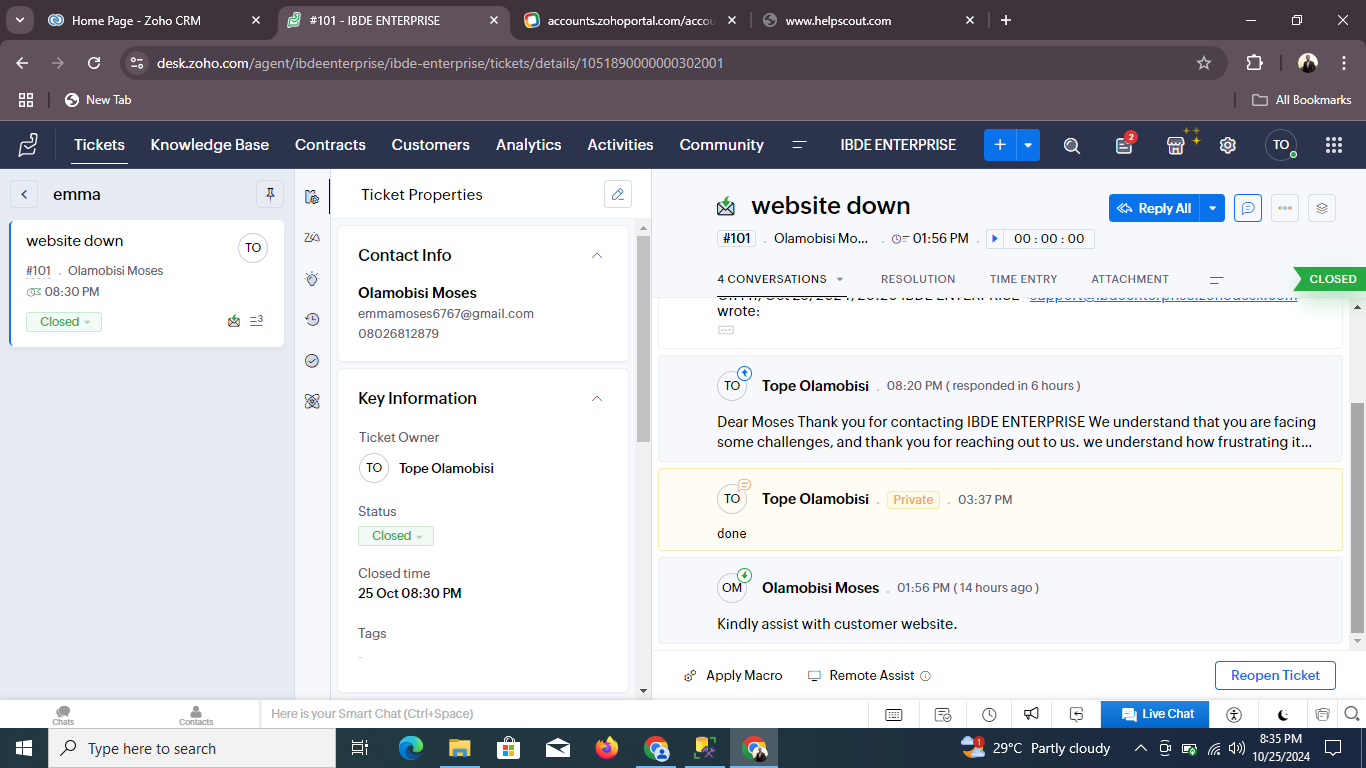Image resolution: width=1366 pixels, height=768 pixels.
Task: Open the Tickets module
Action: click(99, 145)
